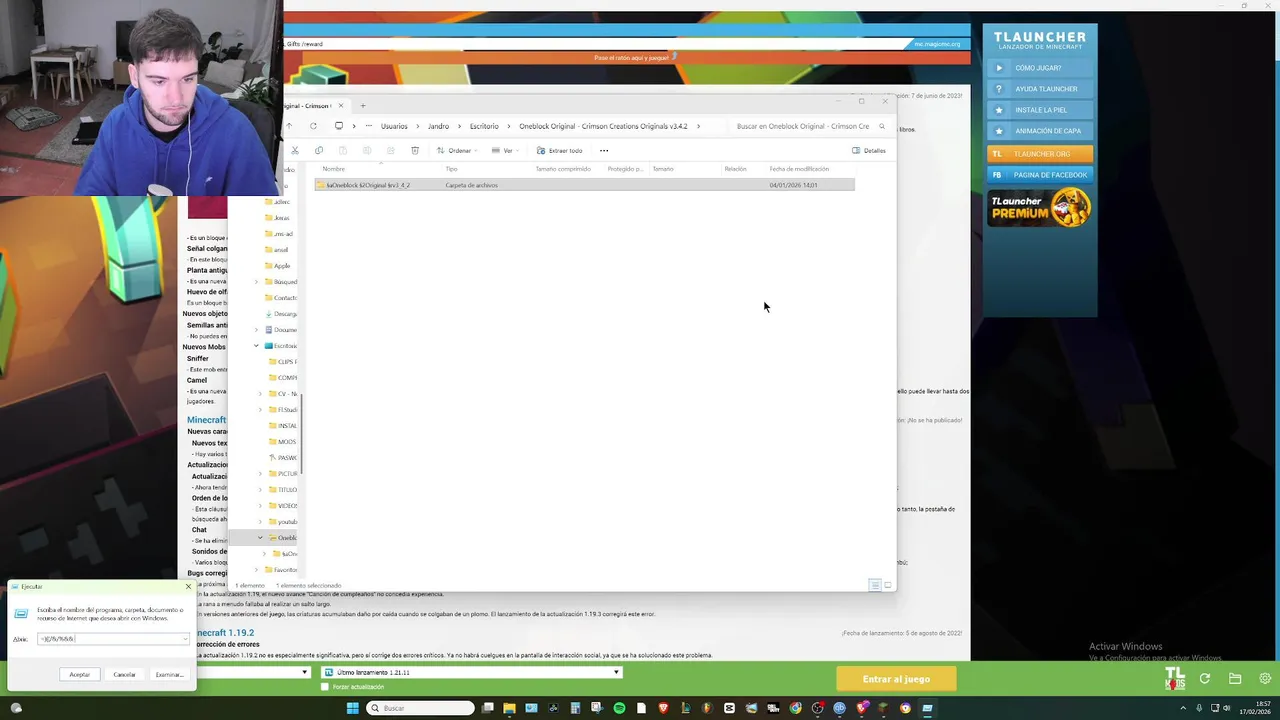Click Entrar al juego button in TLauncher
Viewport: 1280px width, 720px height.
coord(896,679)
